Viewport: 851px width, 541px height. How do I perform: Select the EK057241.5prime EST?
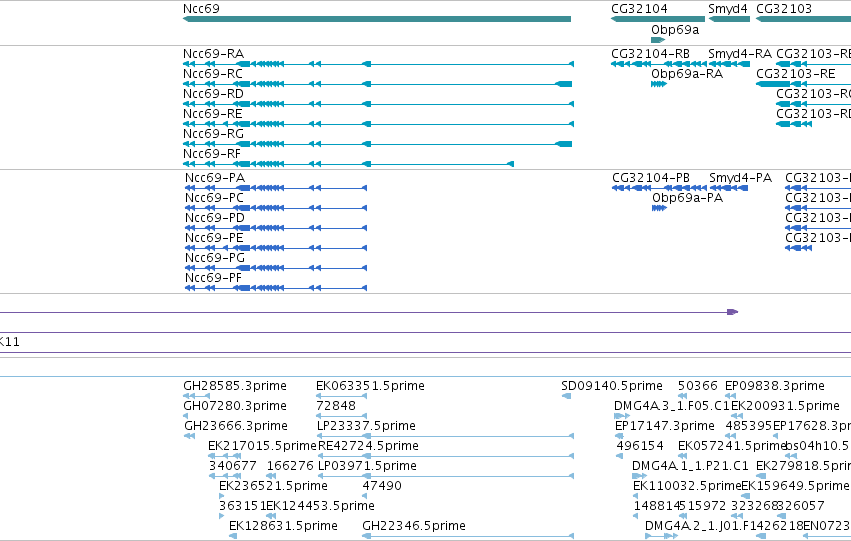tap(683, 456)
